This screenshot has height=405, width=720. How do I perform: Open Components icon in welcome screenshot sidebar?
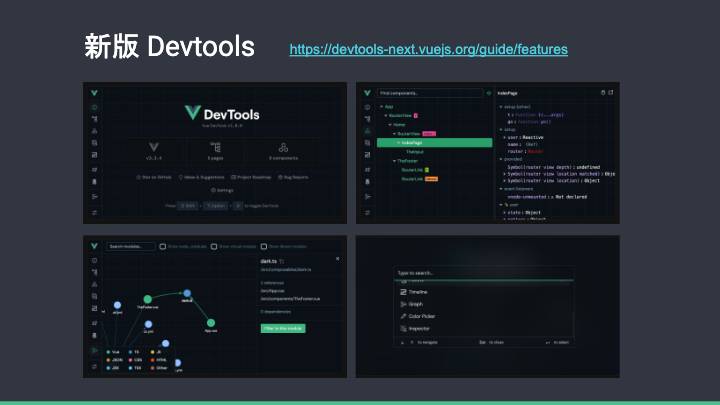[x=94, y=131]
